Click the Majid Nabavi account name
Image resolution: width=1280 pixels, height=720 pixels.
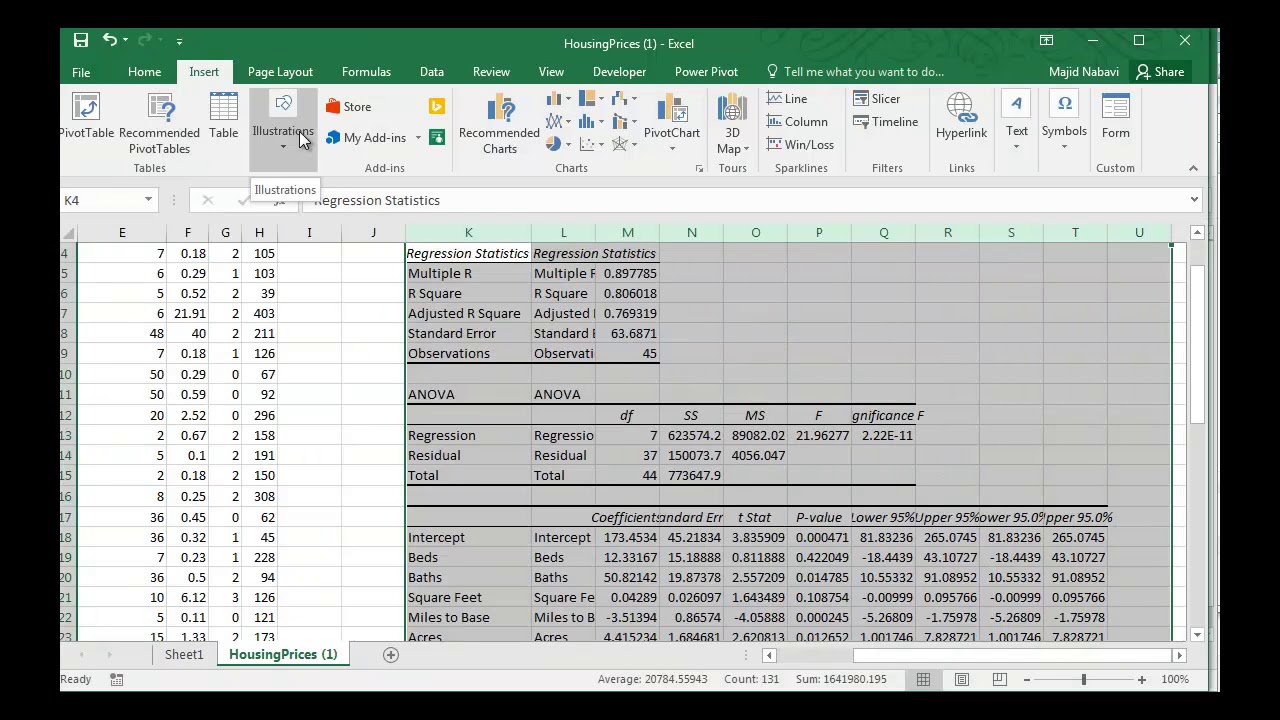[x=1084, y=72]
